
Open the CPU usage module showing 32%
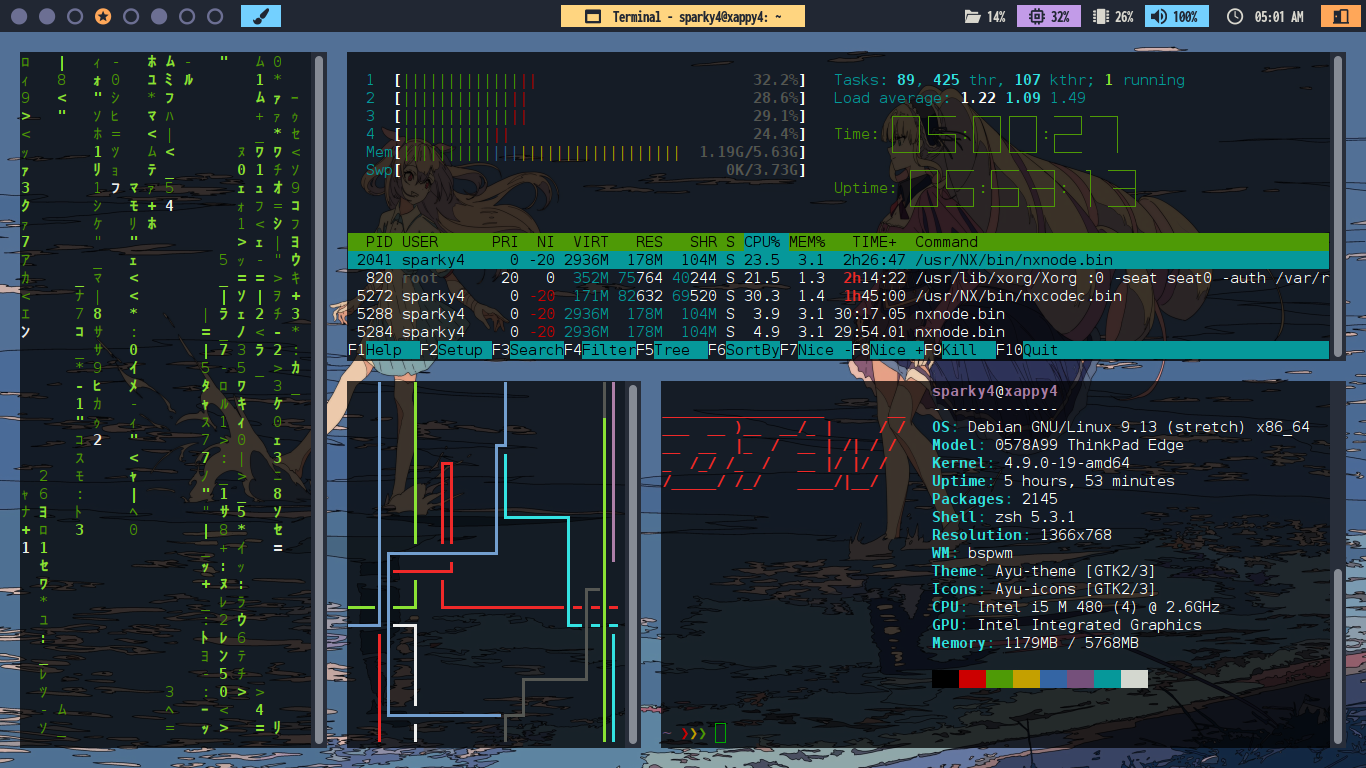[1047, 17]
